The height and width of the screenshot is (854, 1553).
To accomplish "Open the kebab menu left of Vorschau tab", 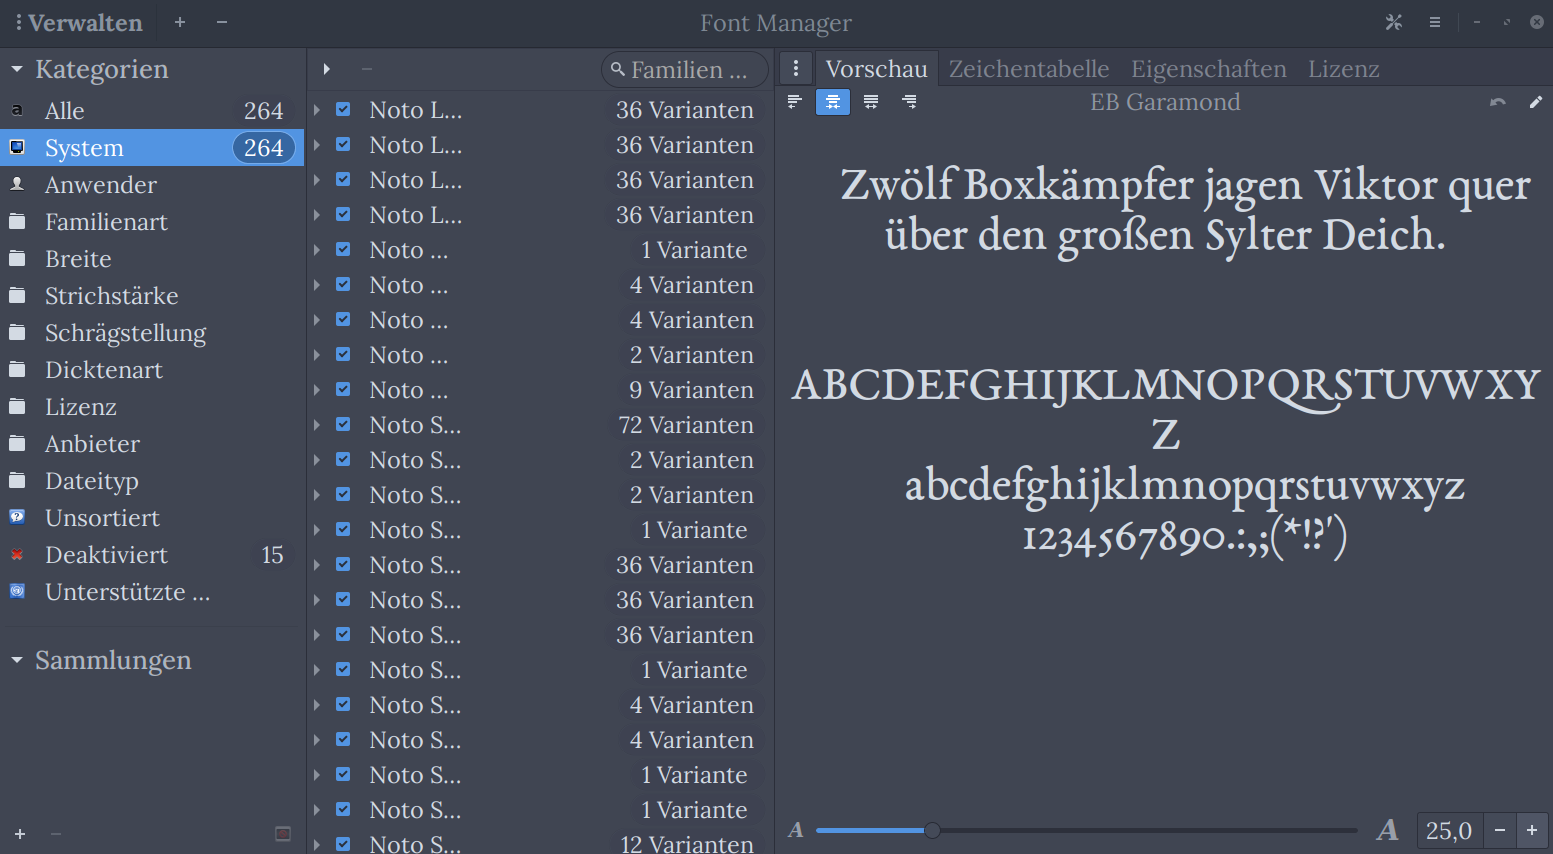I will click(x=796, y=68).
